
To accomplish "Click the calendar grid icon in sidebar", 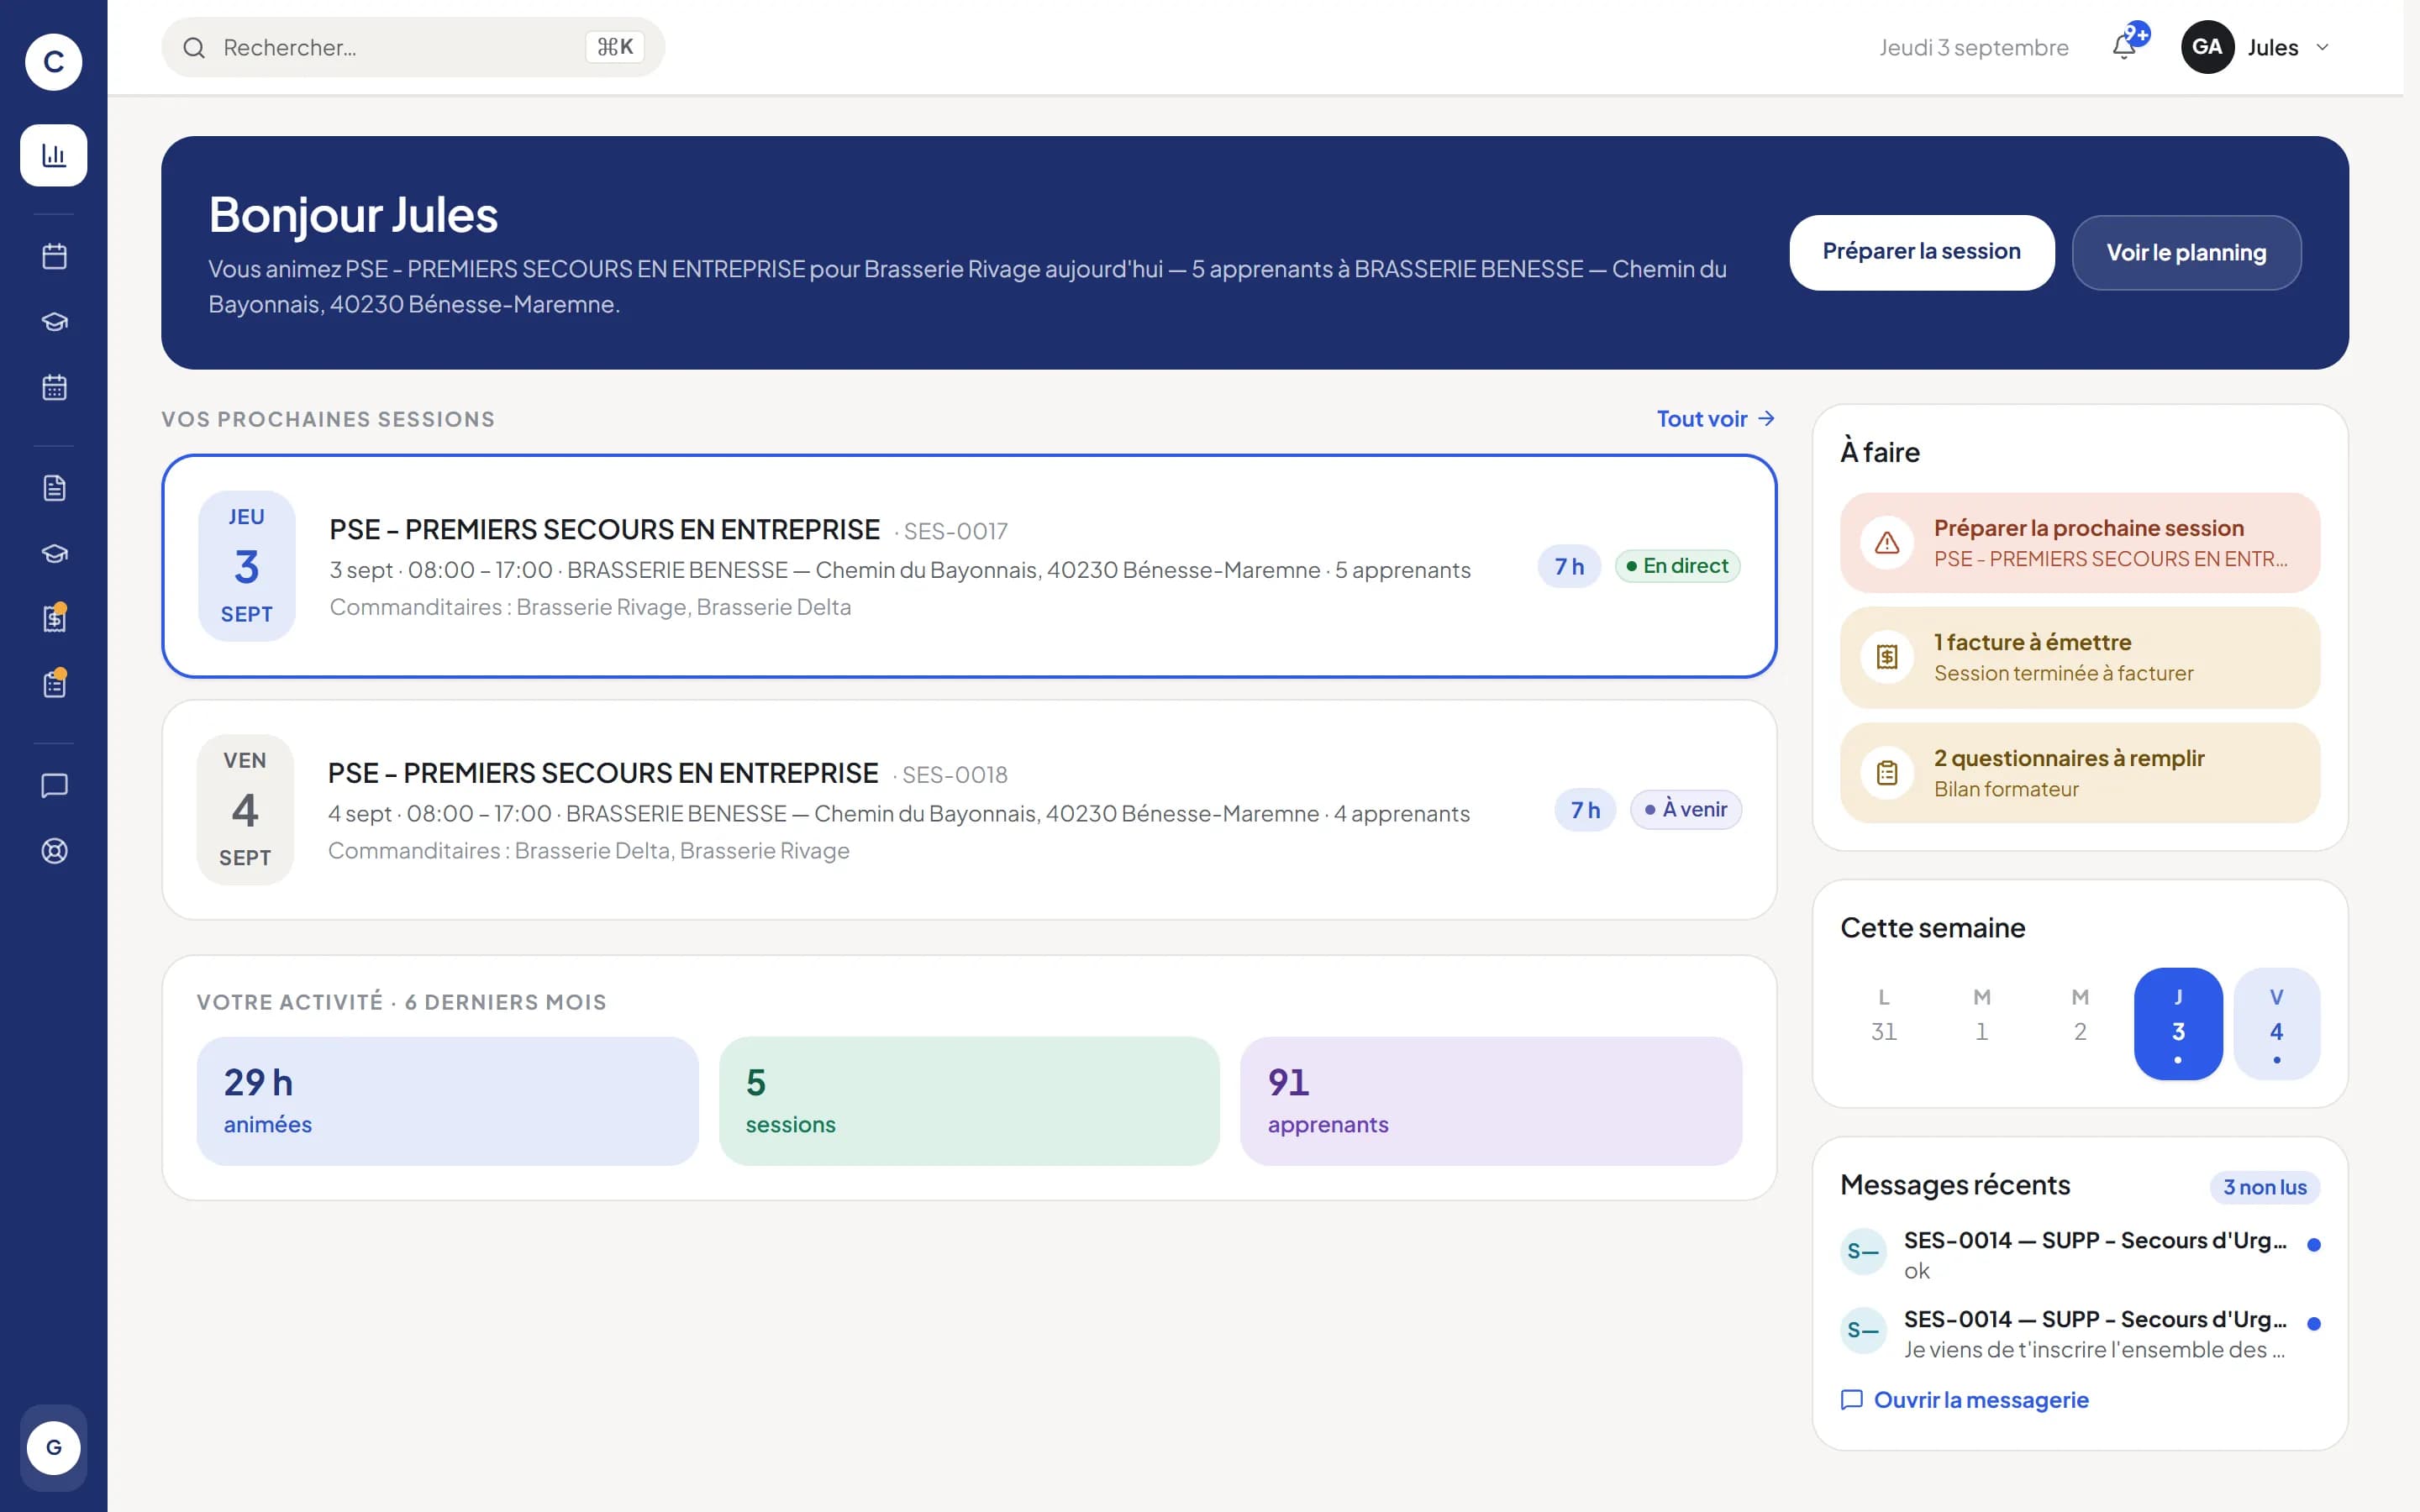I will [54, 388].
